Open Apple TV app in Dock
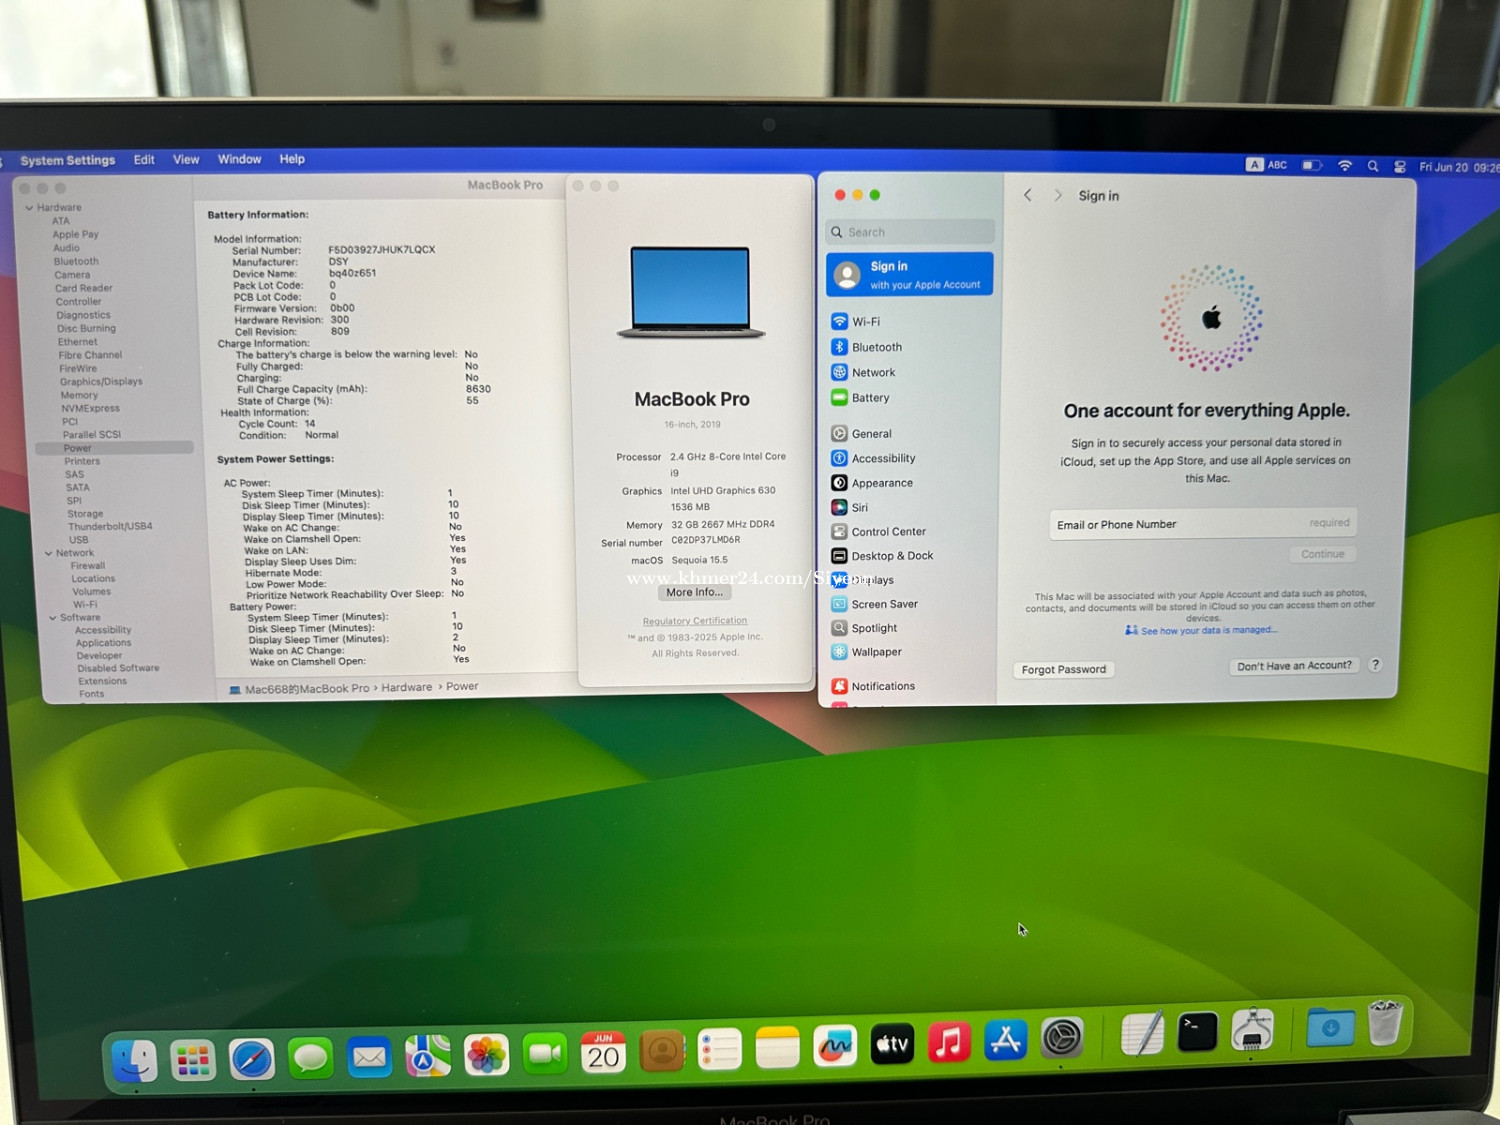Image resolution: width=1500 pixels, height=1125 pixels. (892, 1045)
